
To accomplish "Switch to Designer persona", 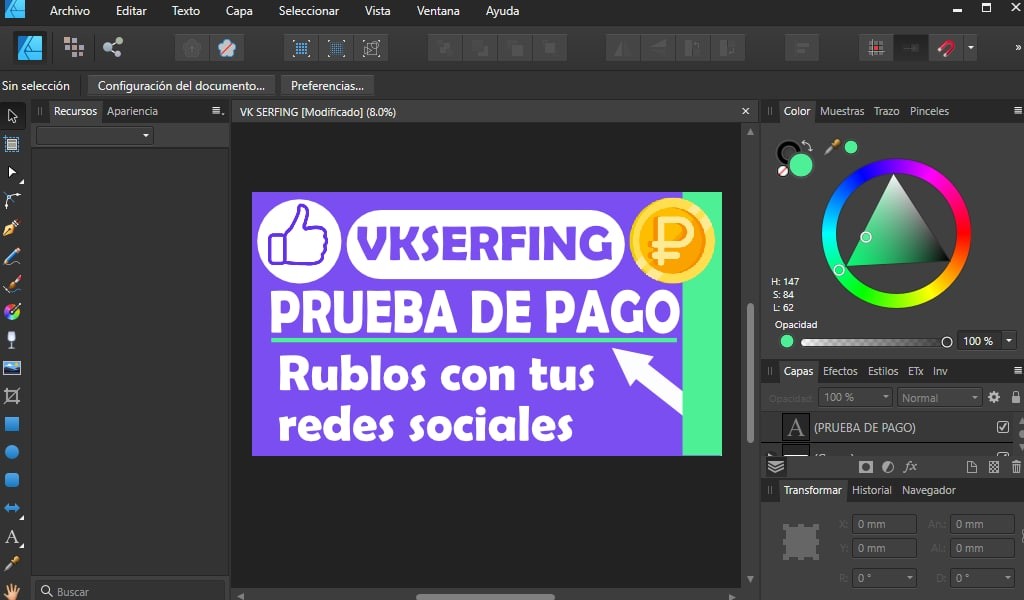I will click(x=30, y=48).
